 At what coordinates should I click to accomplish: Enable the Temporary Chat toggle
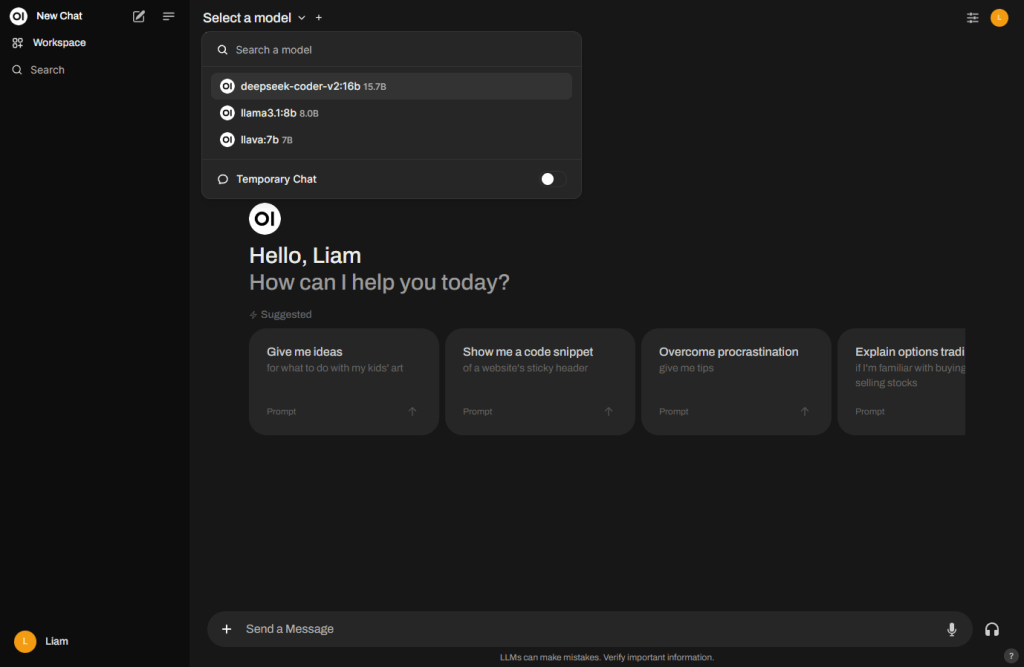[x=552, y=179]
